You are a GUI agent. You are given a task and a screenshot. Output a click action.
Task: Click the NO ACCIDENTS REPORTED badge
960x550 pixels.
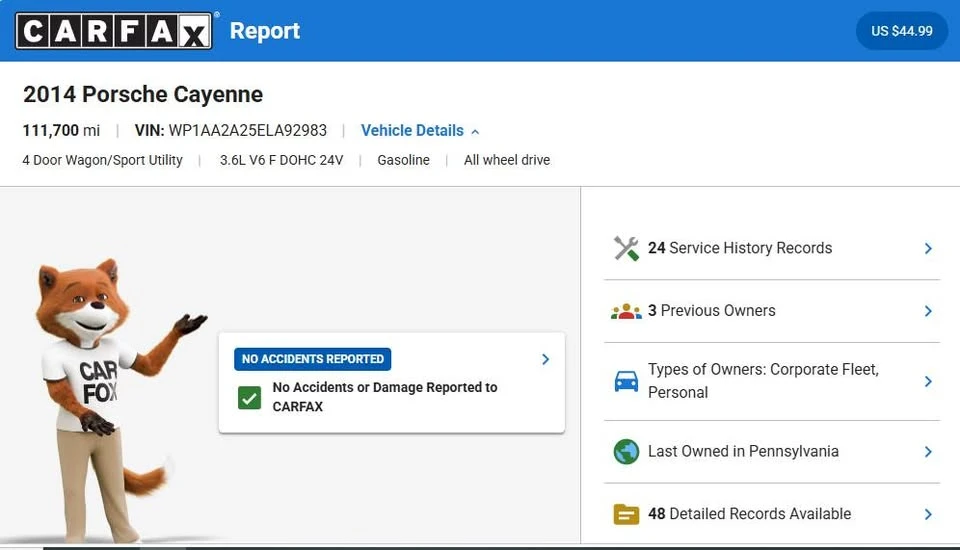coord(312,359)
